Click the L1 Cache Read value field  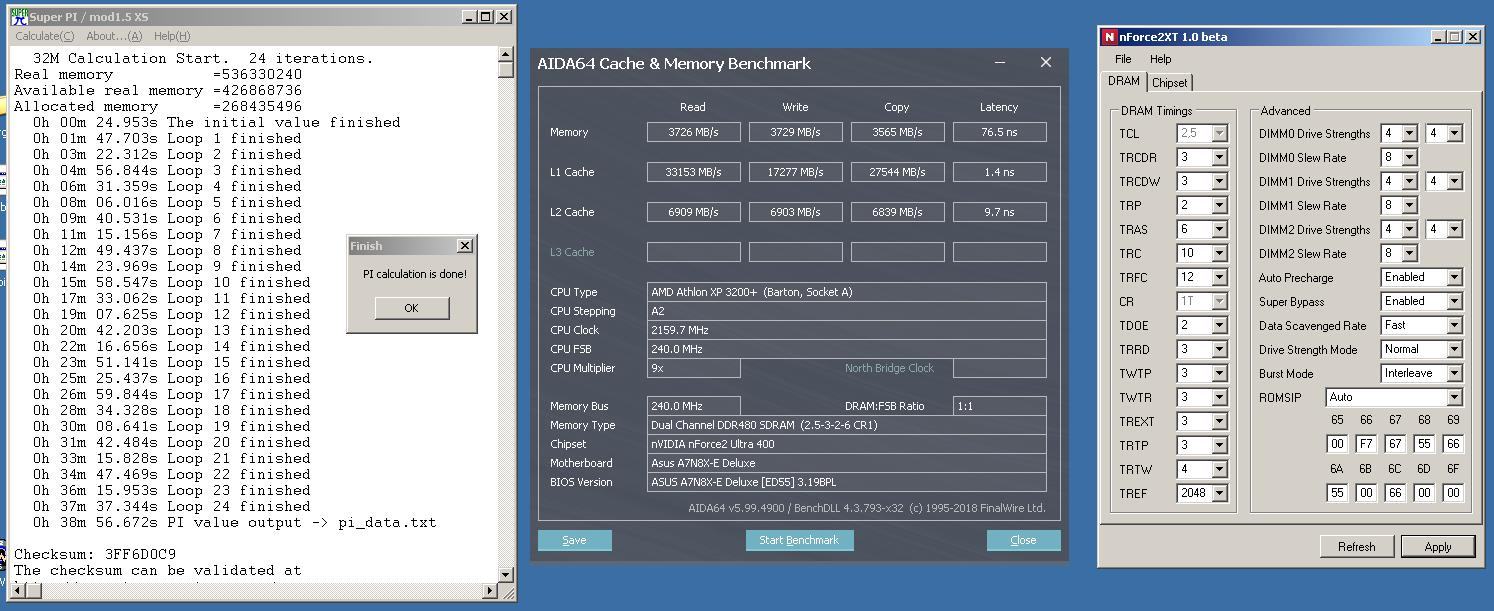coord(694,172)
